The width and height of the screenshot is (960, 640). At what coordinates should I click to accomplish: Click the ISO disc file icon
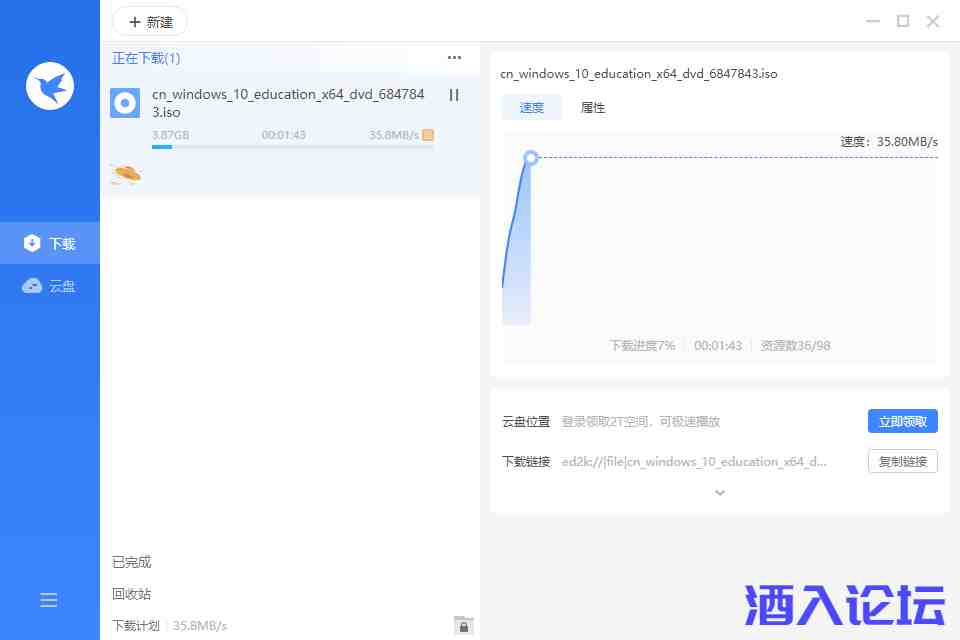tap(125, 103)
